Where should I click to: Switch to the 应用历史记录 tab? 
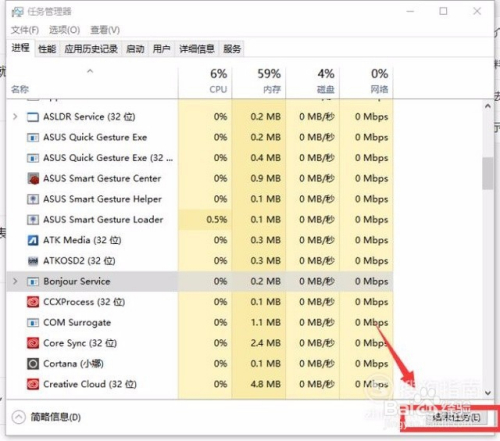(91, 49)
